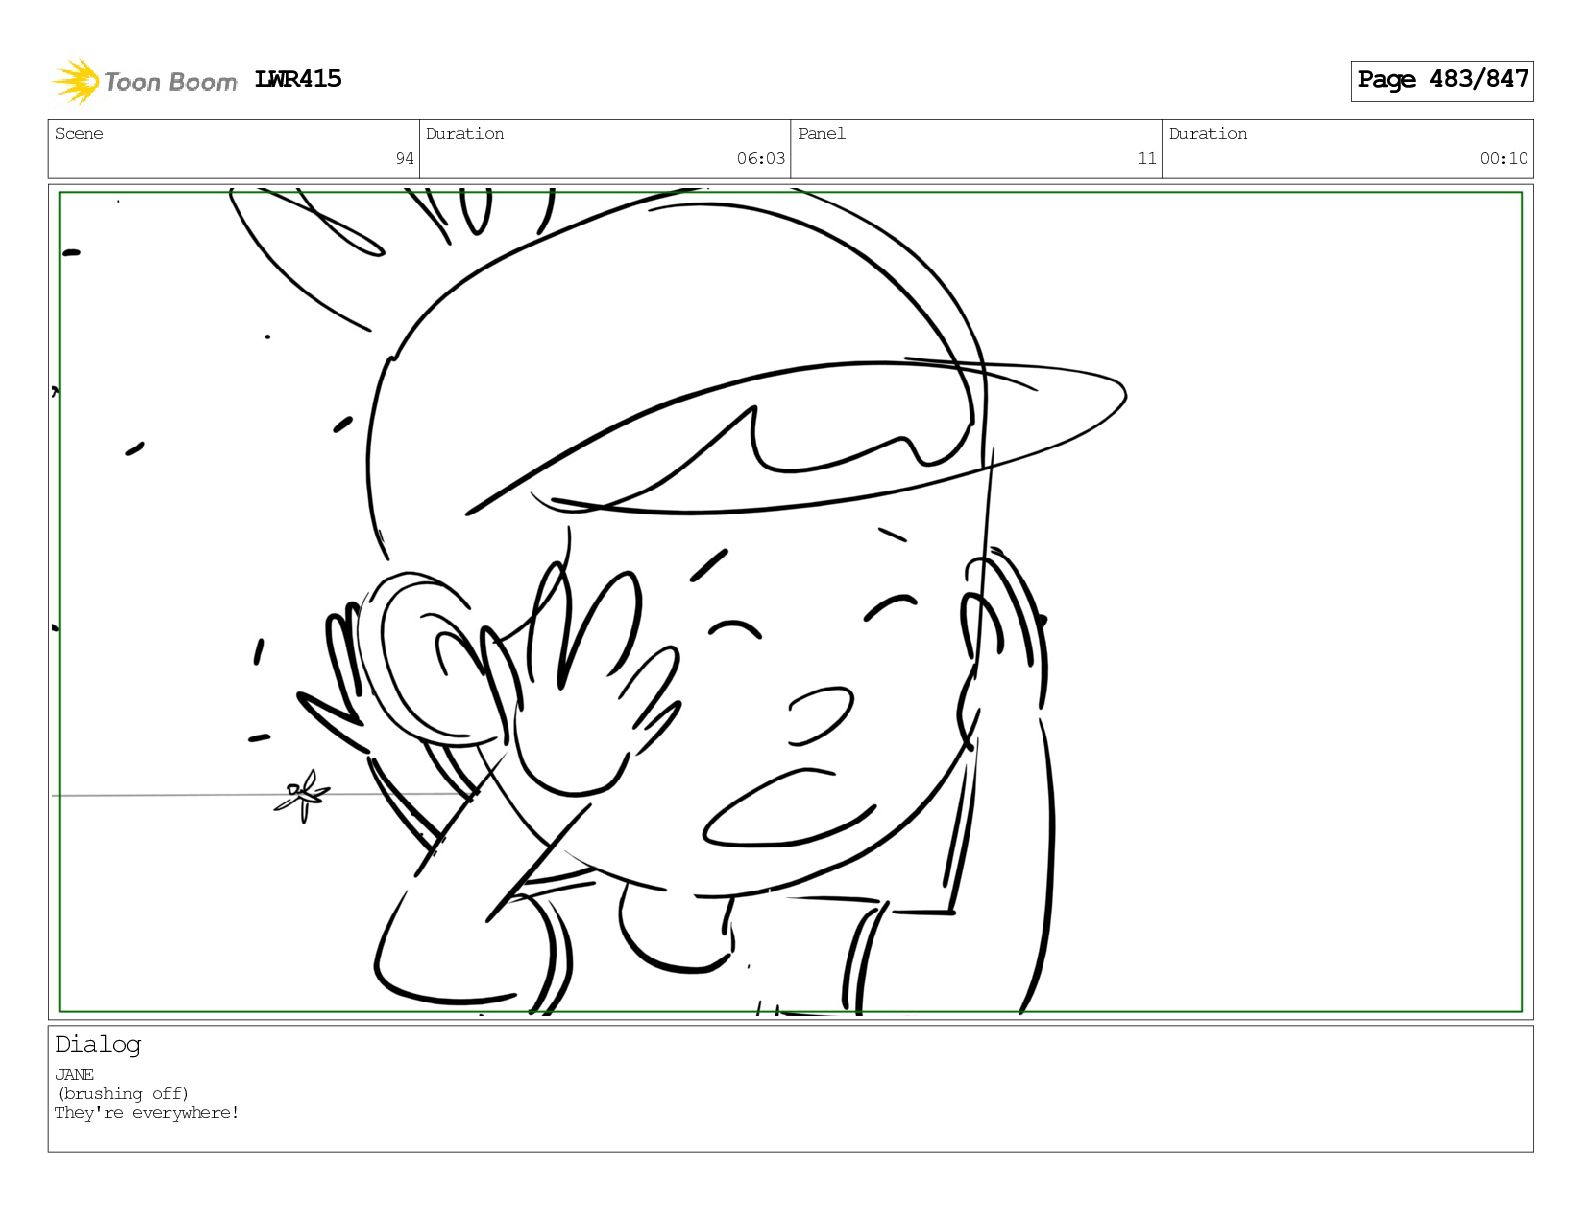Select the panel Duration value 00:10

[1503, 158]
